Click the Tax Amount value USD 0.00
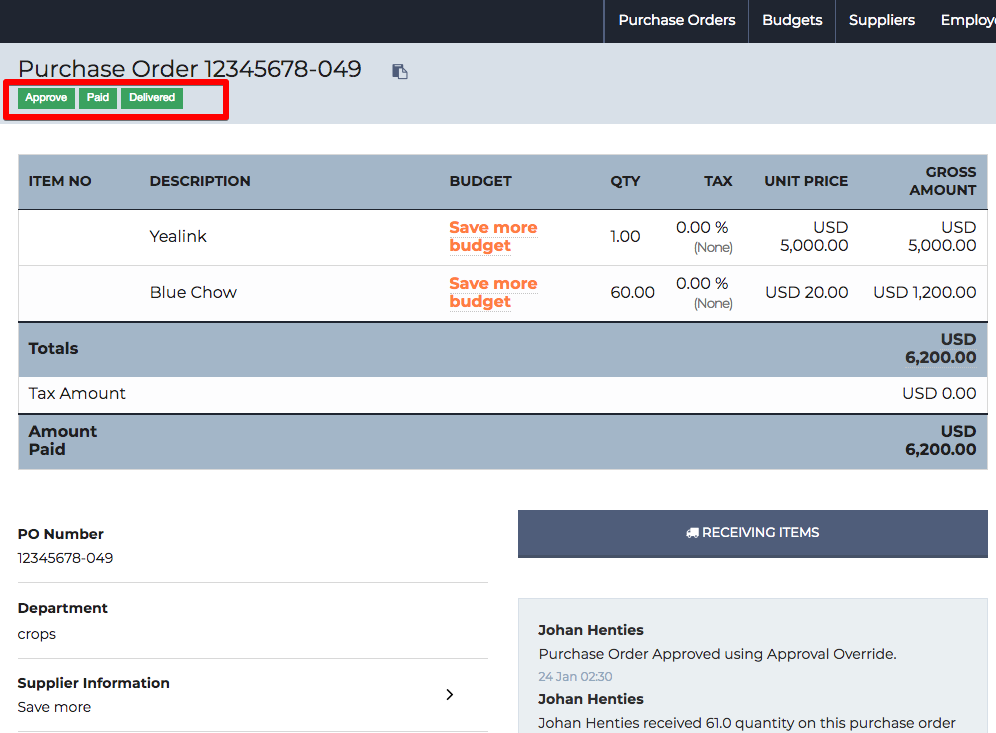Viewport: 996px width, 733px height. (x=939, y=393)
